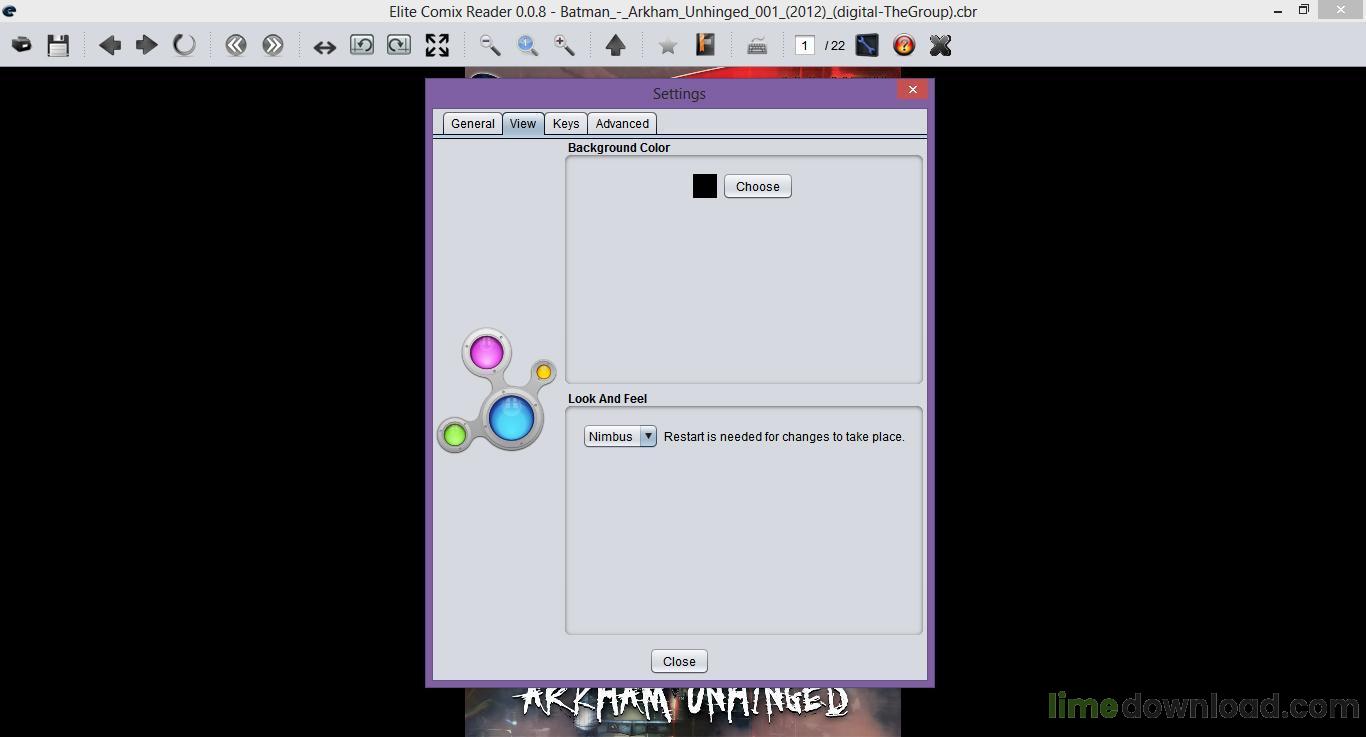Screen dimensions: 1366x737
Task: Click the open file icon in toolbar
Action: tap(21, 45)
